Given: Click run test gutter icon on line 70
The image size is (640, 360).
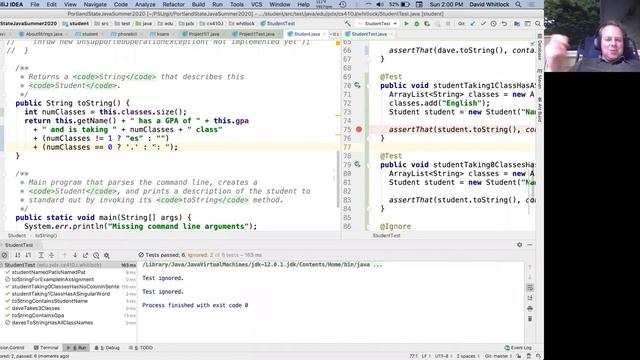Looking at the screenshot, I should (357, 85).
